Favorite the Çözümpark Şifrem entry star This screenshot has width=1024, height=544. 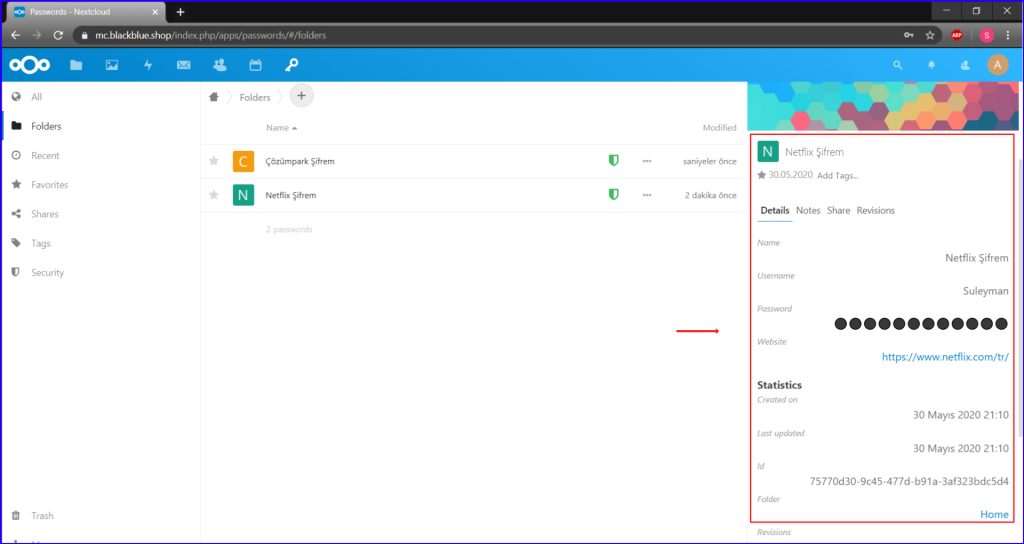(x=214, y=161)
